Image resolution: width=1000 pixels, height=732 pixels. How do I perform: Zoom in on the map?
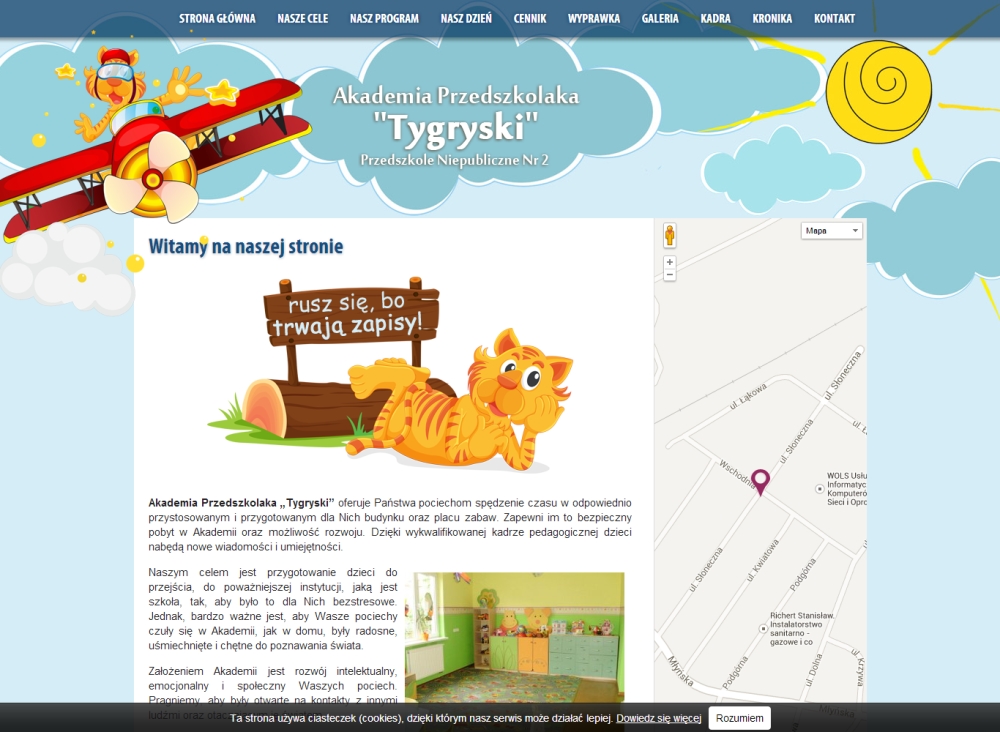(670, 262)
